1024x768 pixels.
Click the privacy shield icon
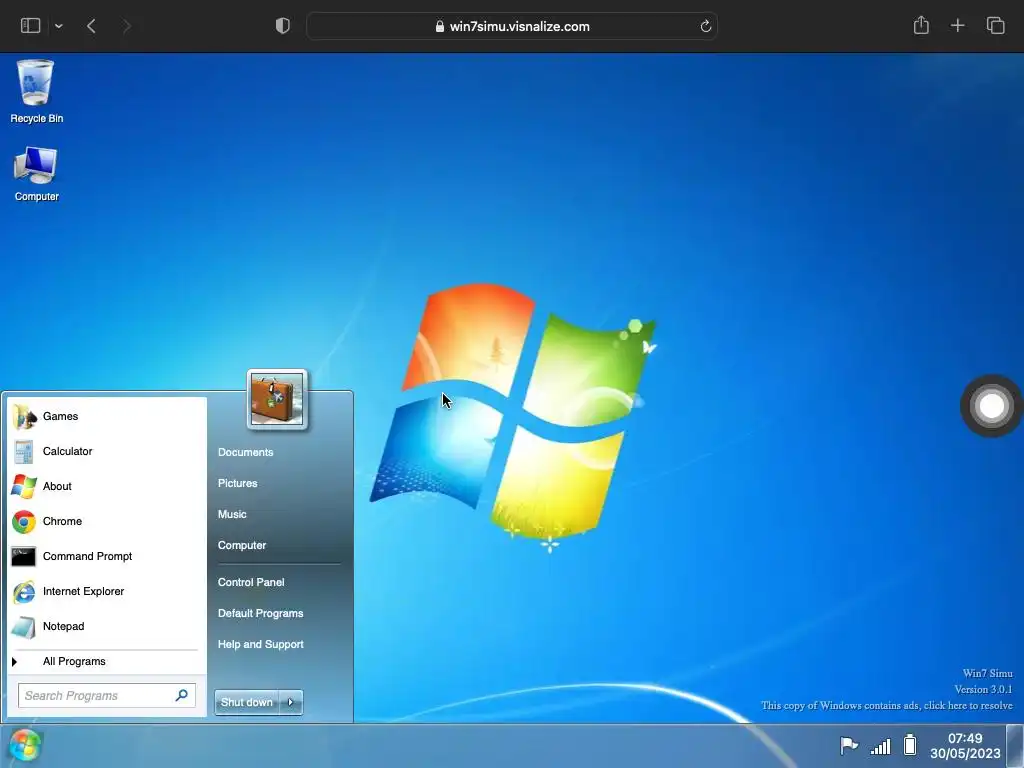(x=283, y=26)
